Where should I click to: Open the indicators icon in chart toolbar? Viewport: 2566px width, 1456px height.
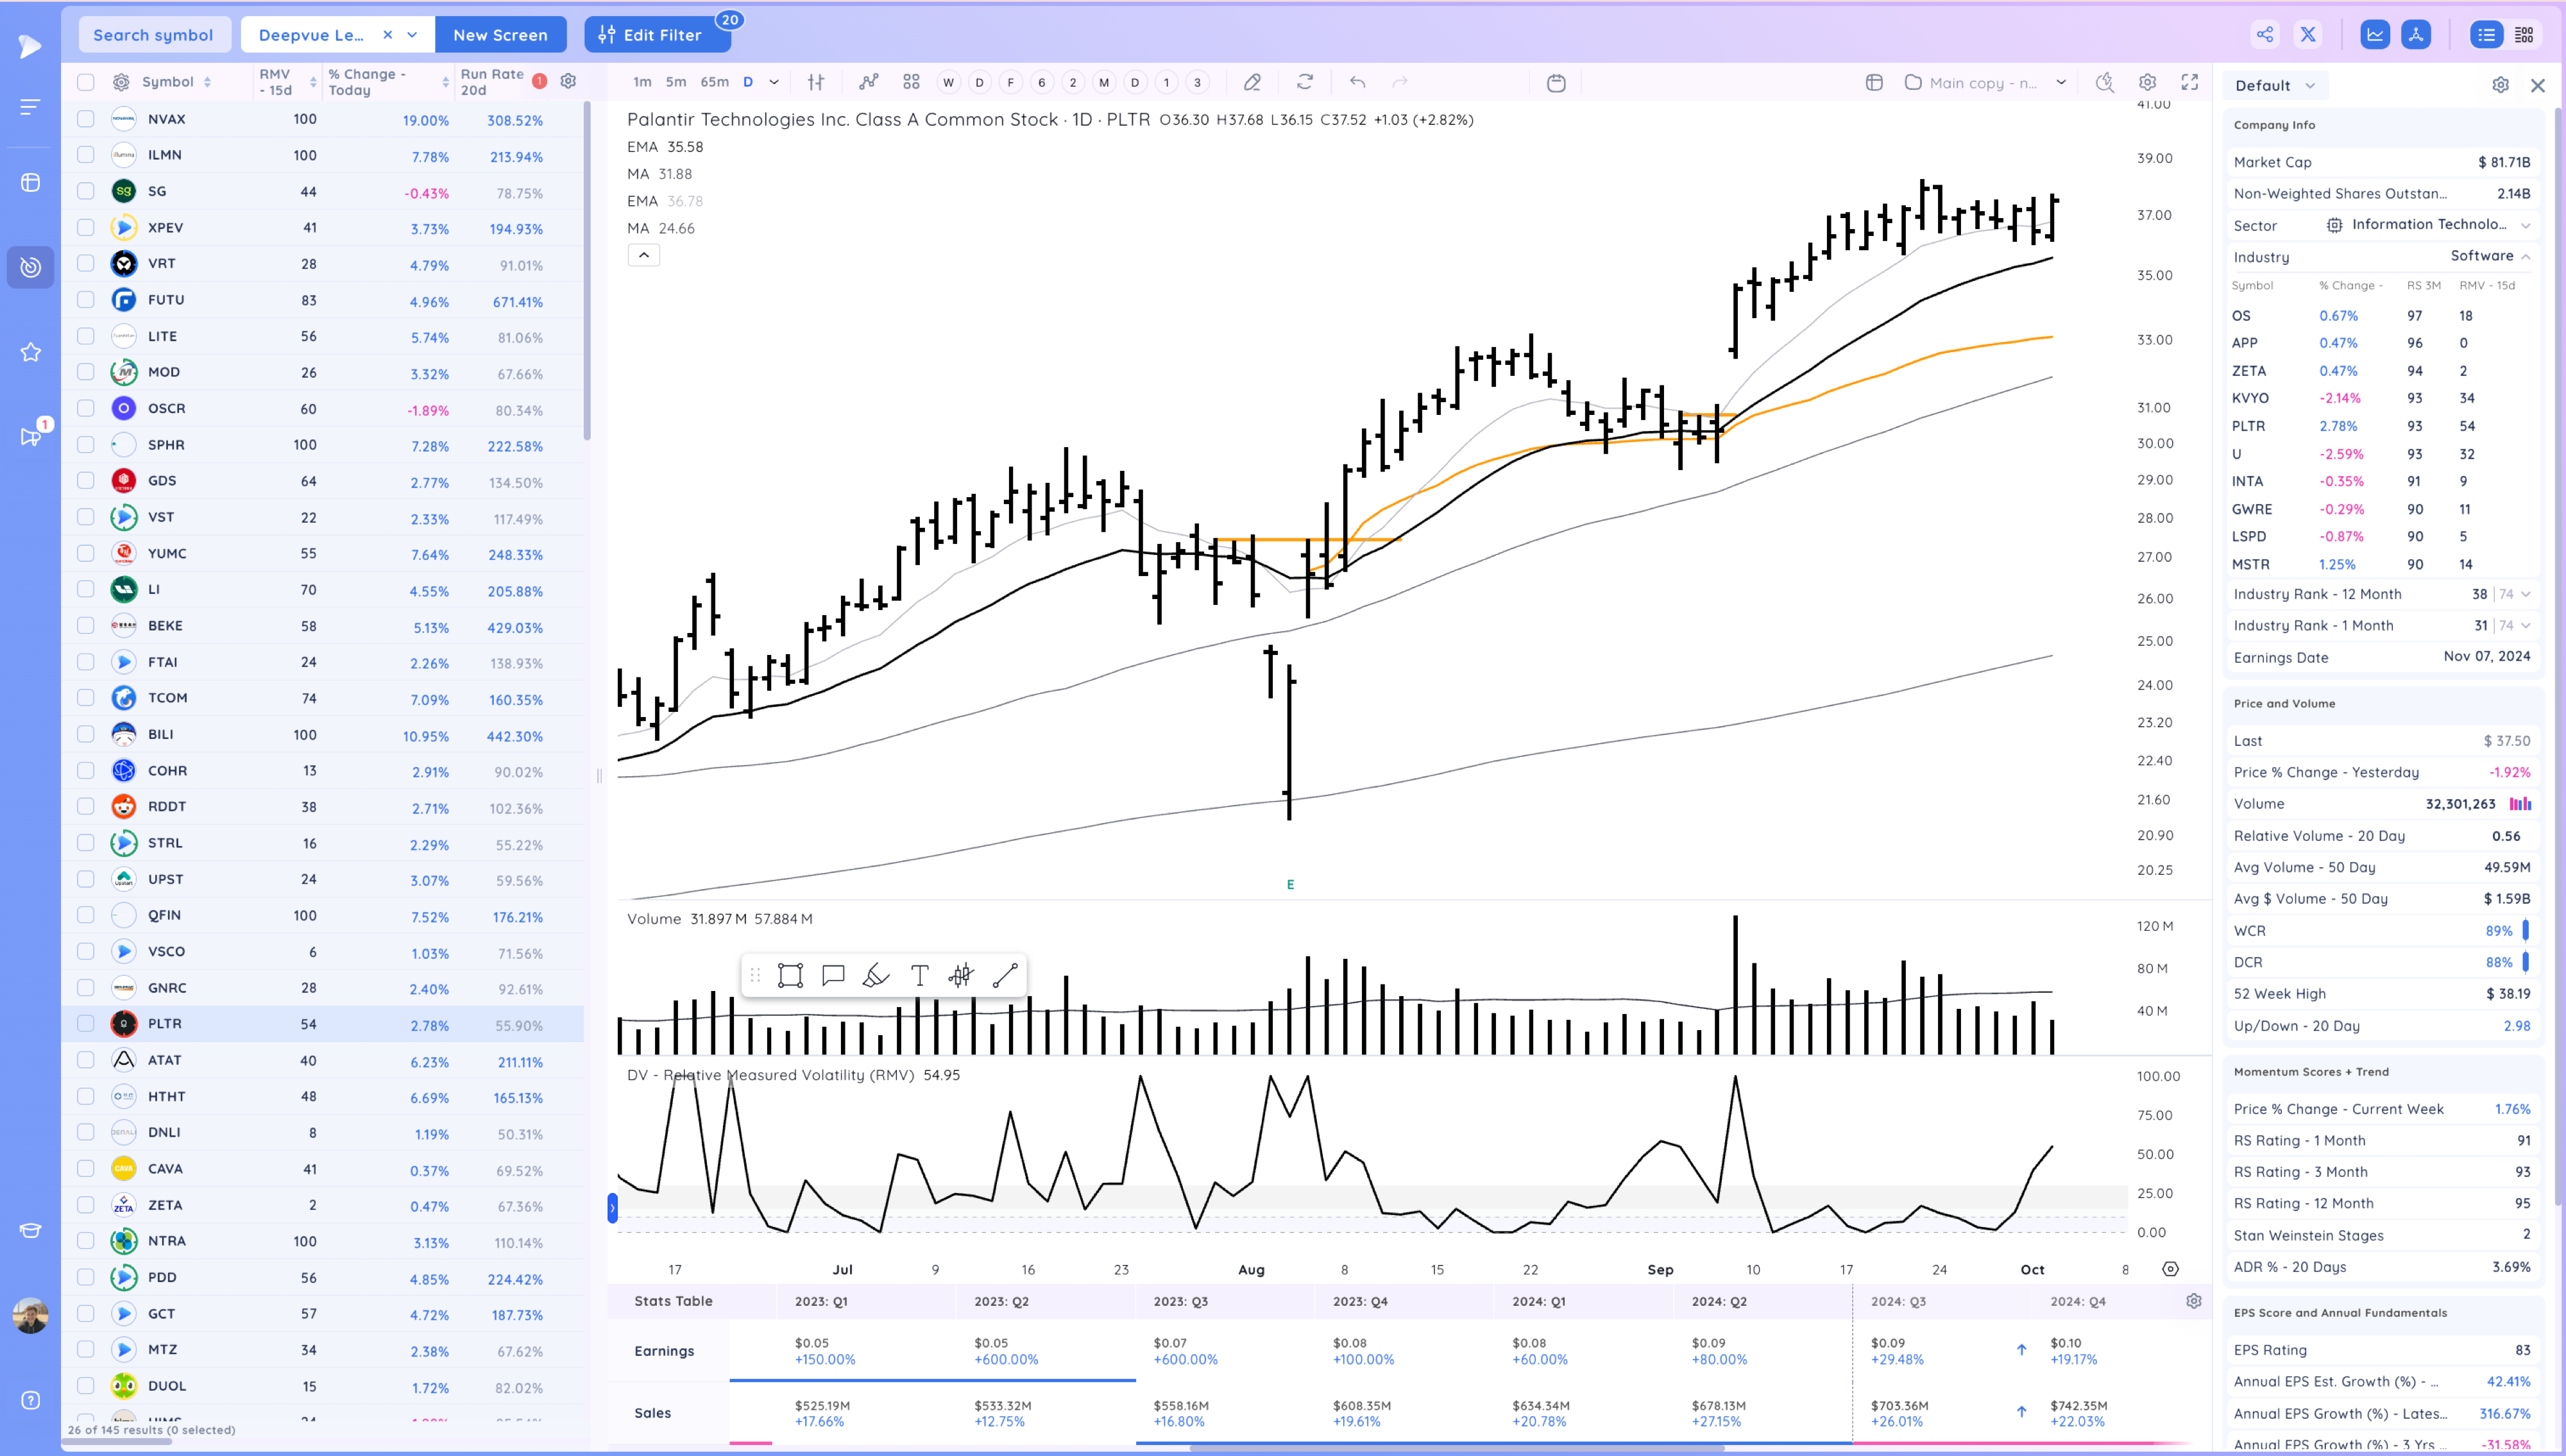tap(868, 83)
